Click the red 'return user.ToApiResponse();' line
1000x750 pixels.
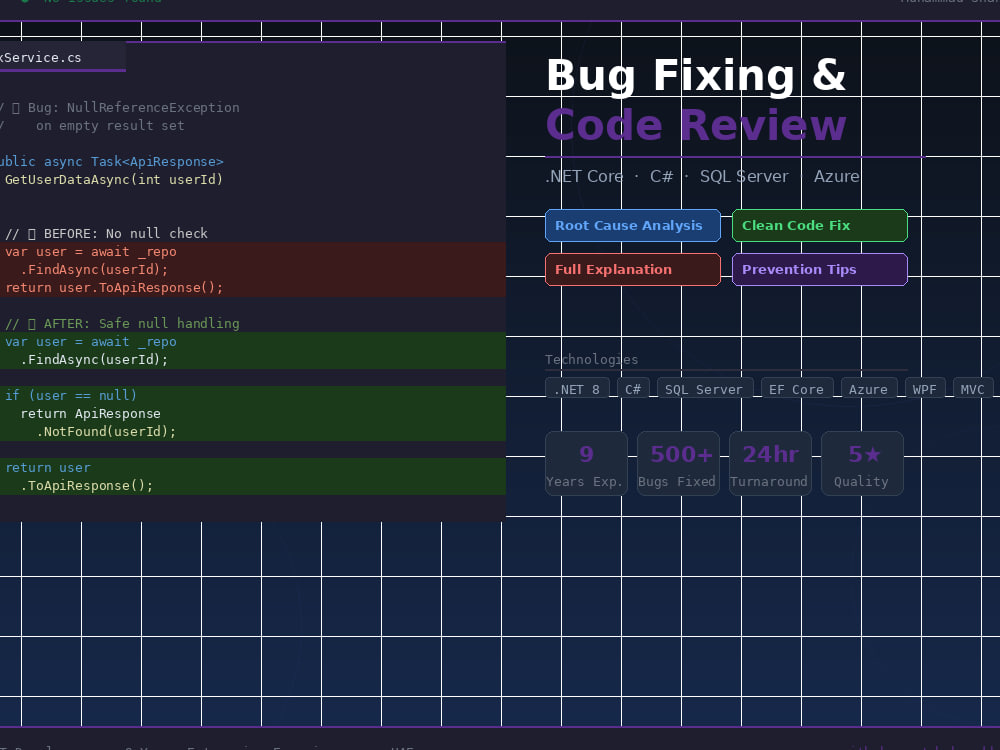[x=114, y=288]
